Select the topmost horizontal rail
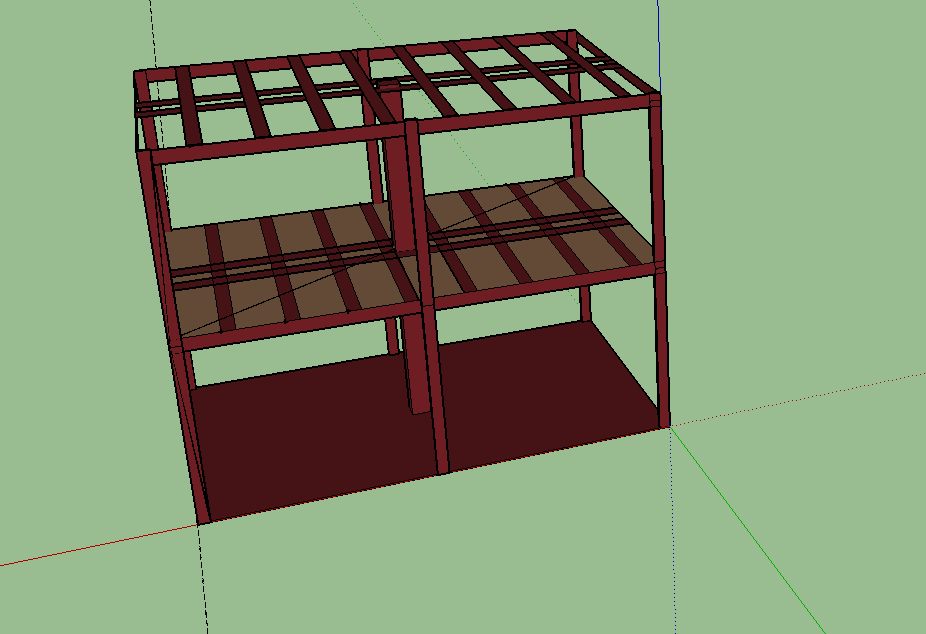Screen dimensions: 926x634 tap(400, 50)
